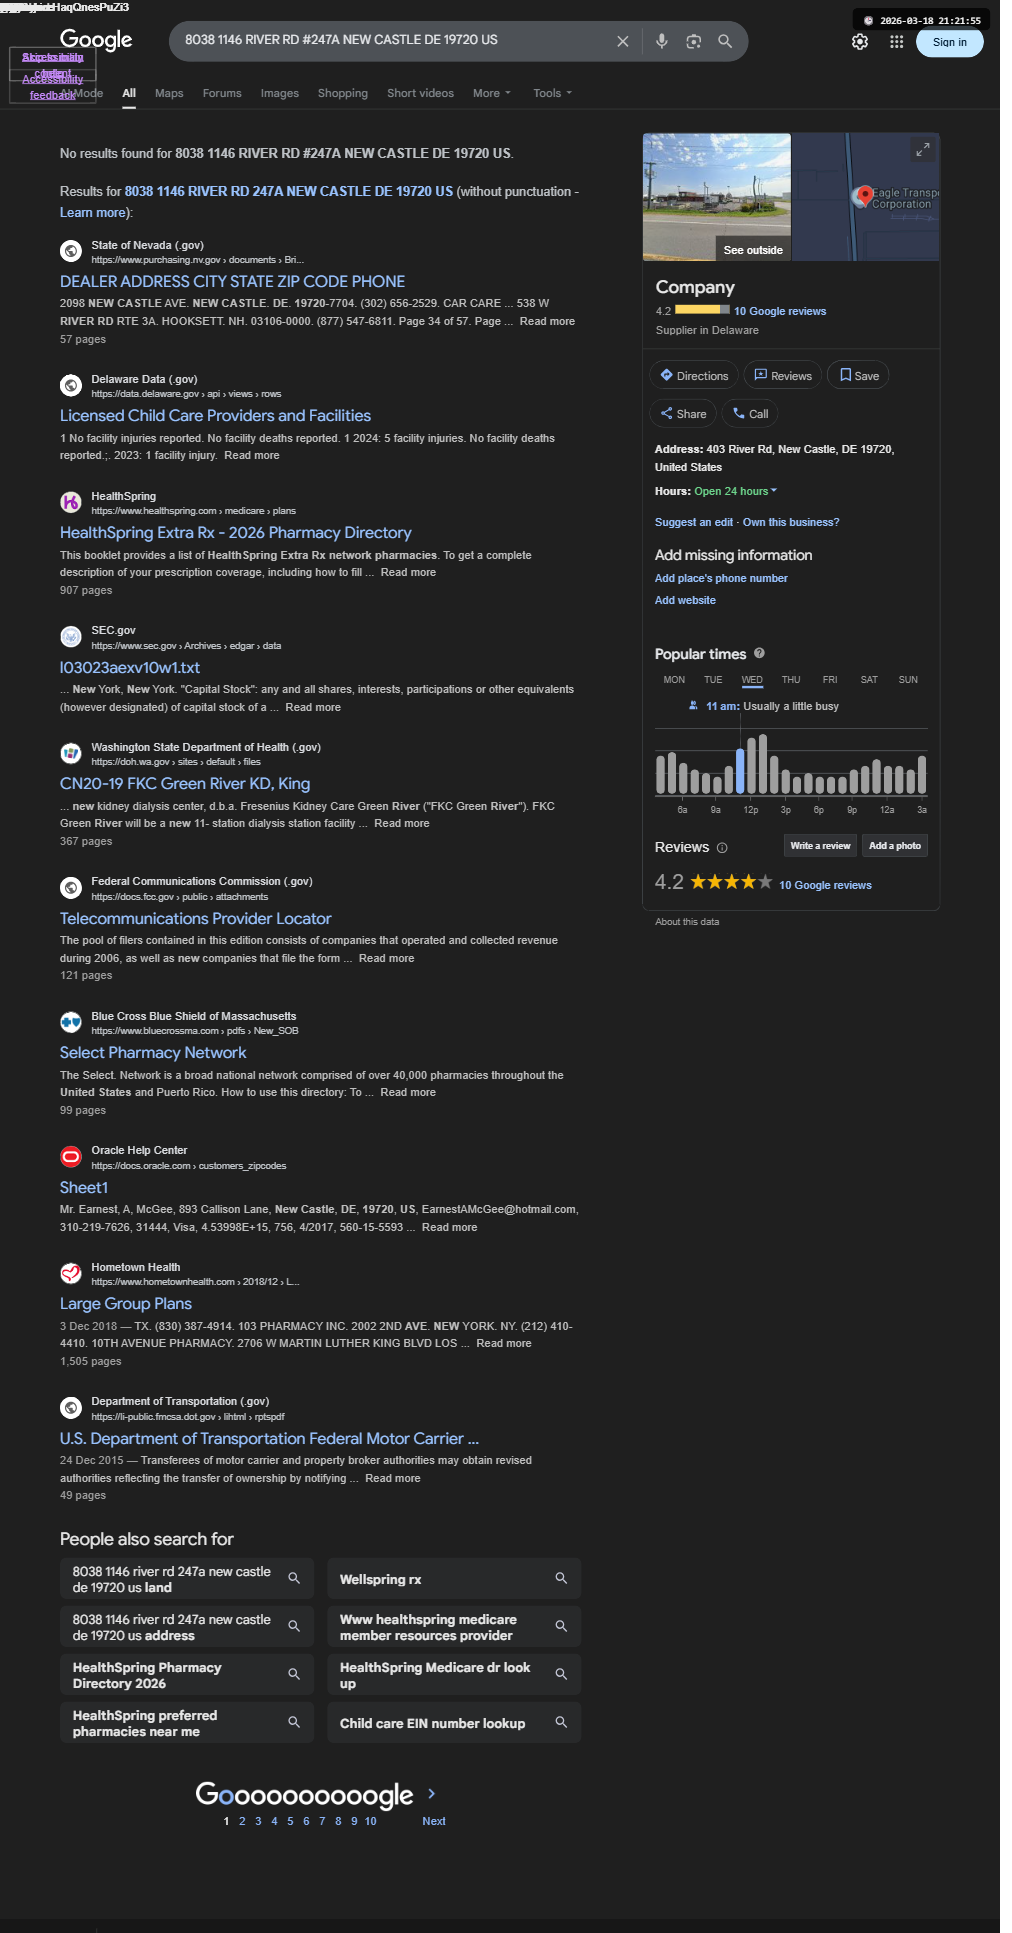Screen dimensions: 1012x1933
Task: Click the Directions button
Action: click(694, 376)
